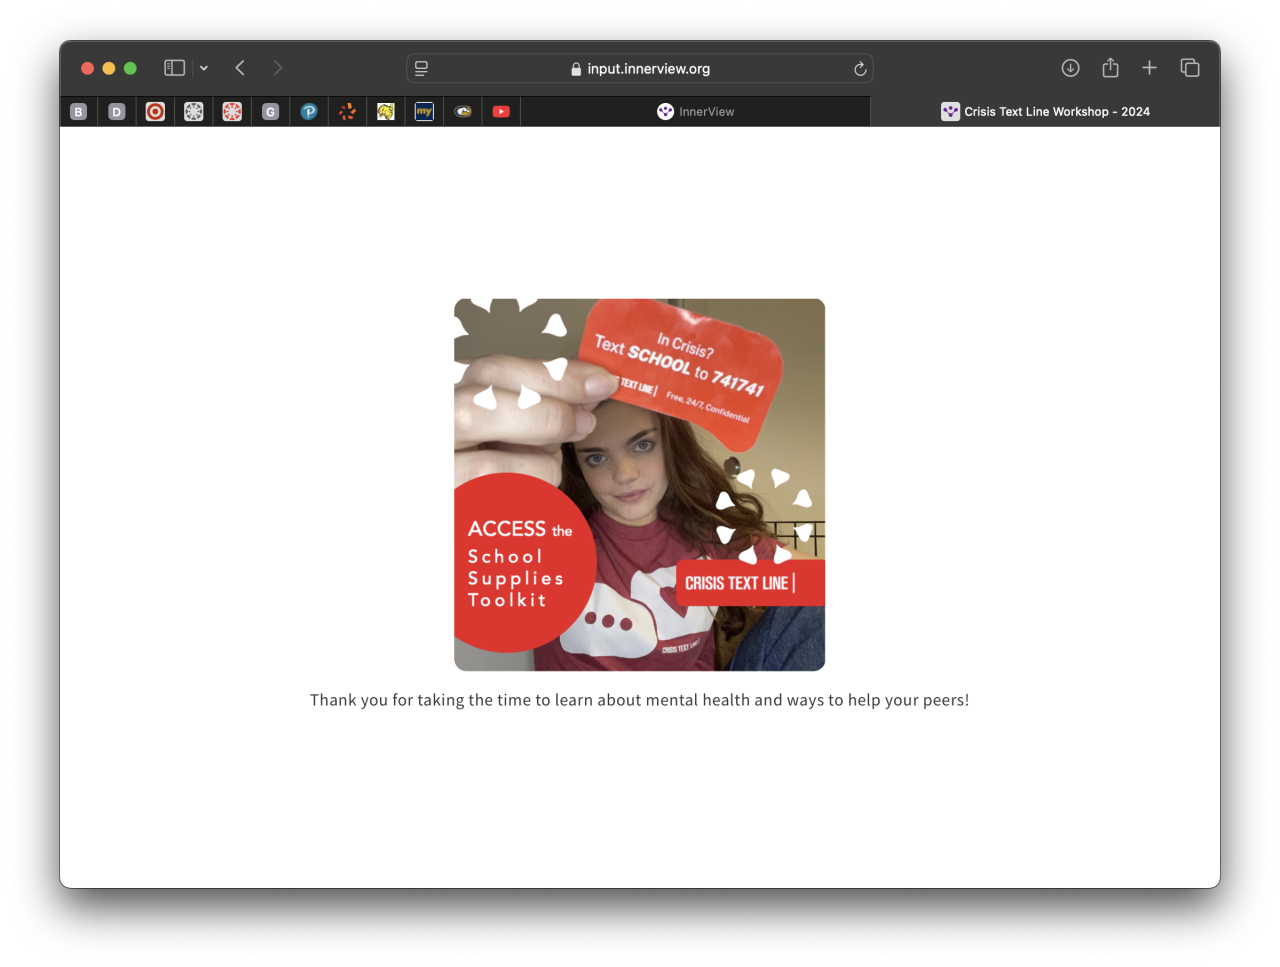Switch to the YouTube pinned tab

coord(501,112)
